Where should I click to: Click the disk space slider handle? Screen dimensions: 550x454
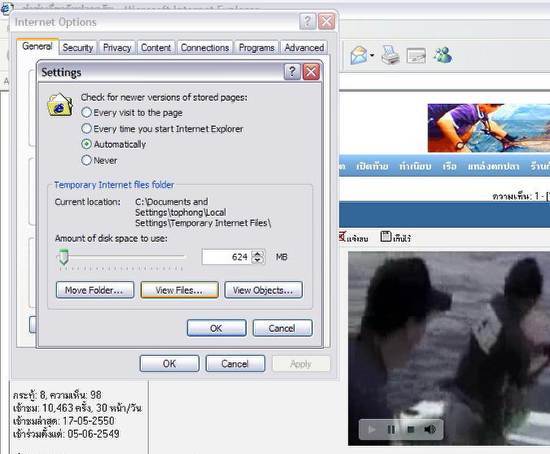coord(63,257)
